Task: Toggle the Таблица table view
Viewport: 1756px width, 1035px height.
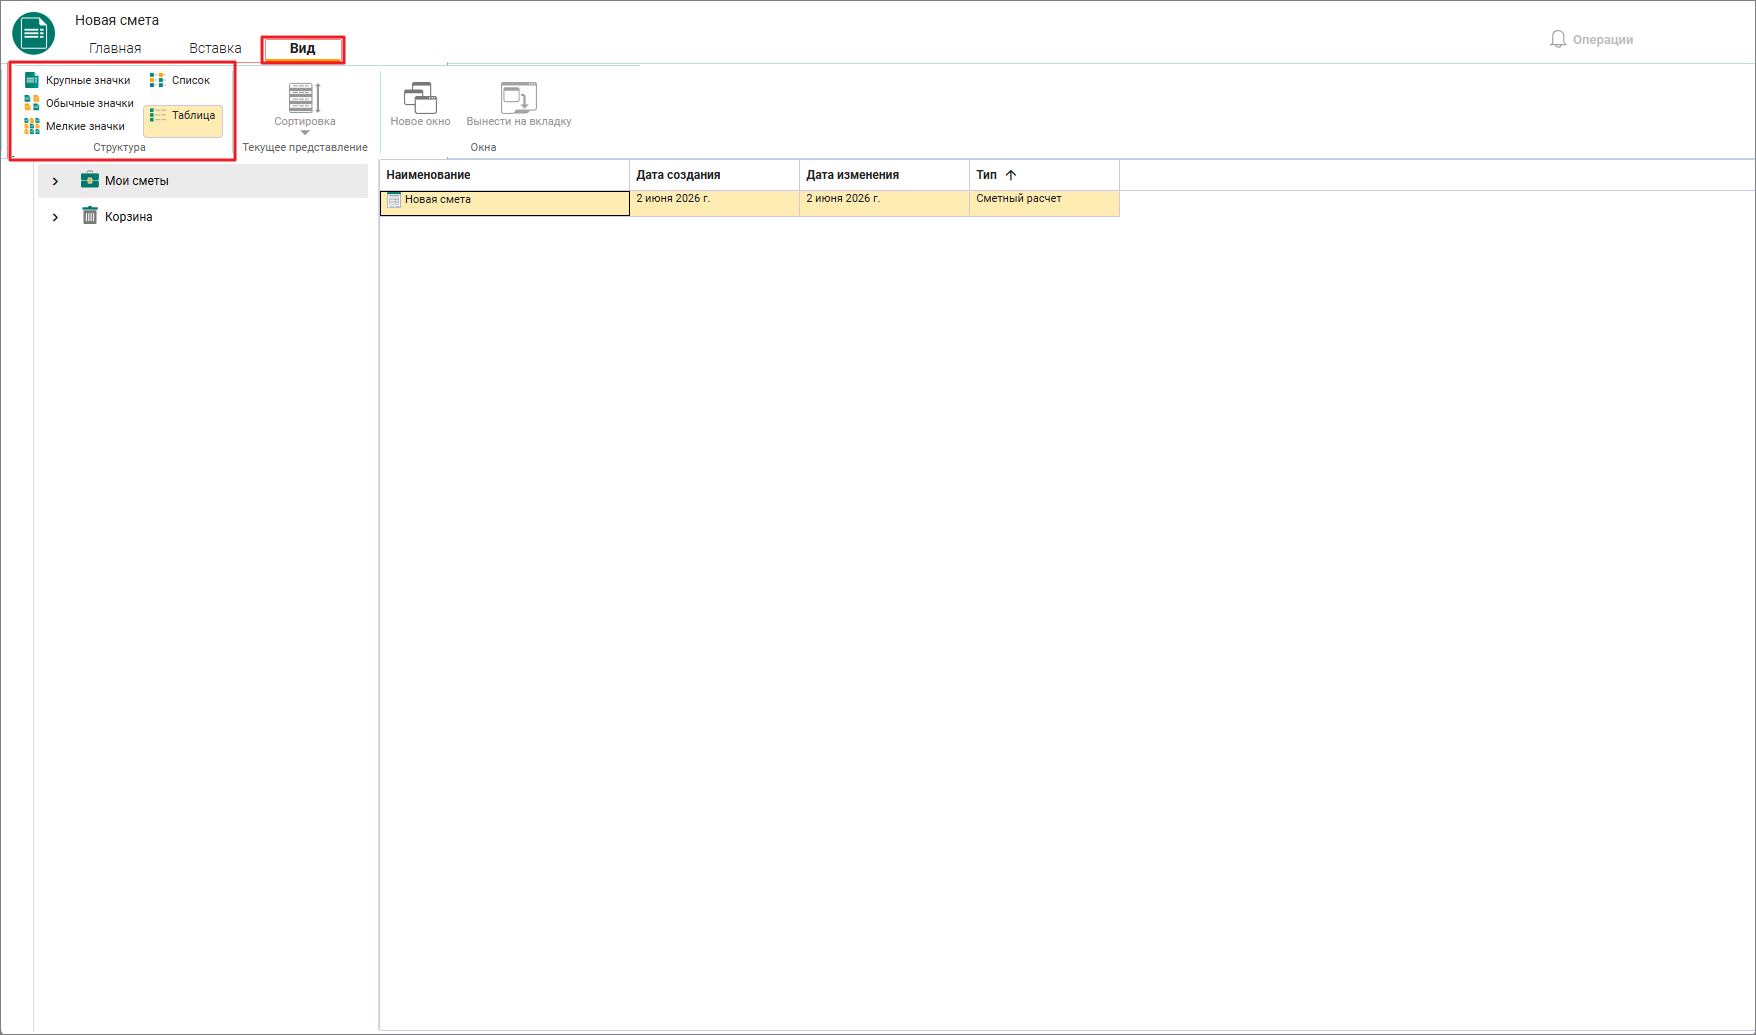Action: (183, 116)
